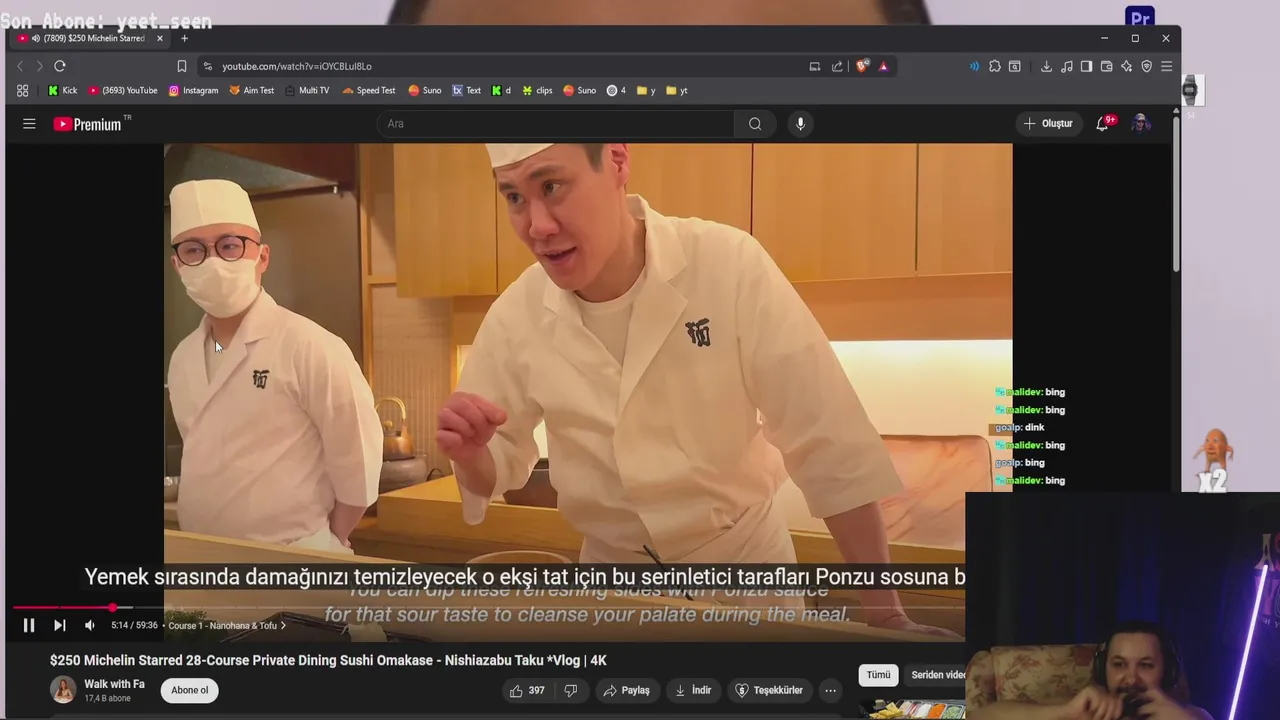The height and width of the screenshot is (720, 1280).
Task: Click the screen cast icon in address bar
Action: (815, 66)
